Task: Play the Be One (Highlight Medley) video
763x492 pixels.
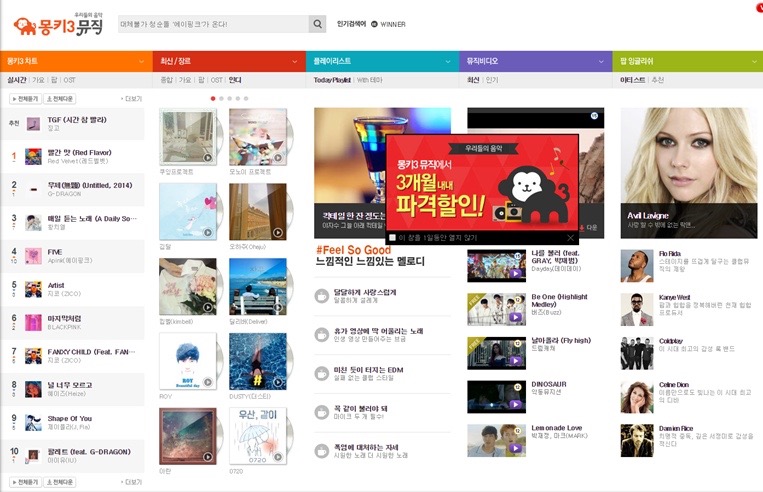Action: coord(515,317)
